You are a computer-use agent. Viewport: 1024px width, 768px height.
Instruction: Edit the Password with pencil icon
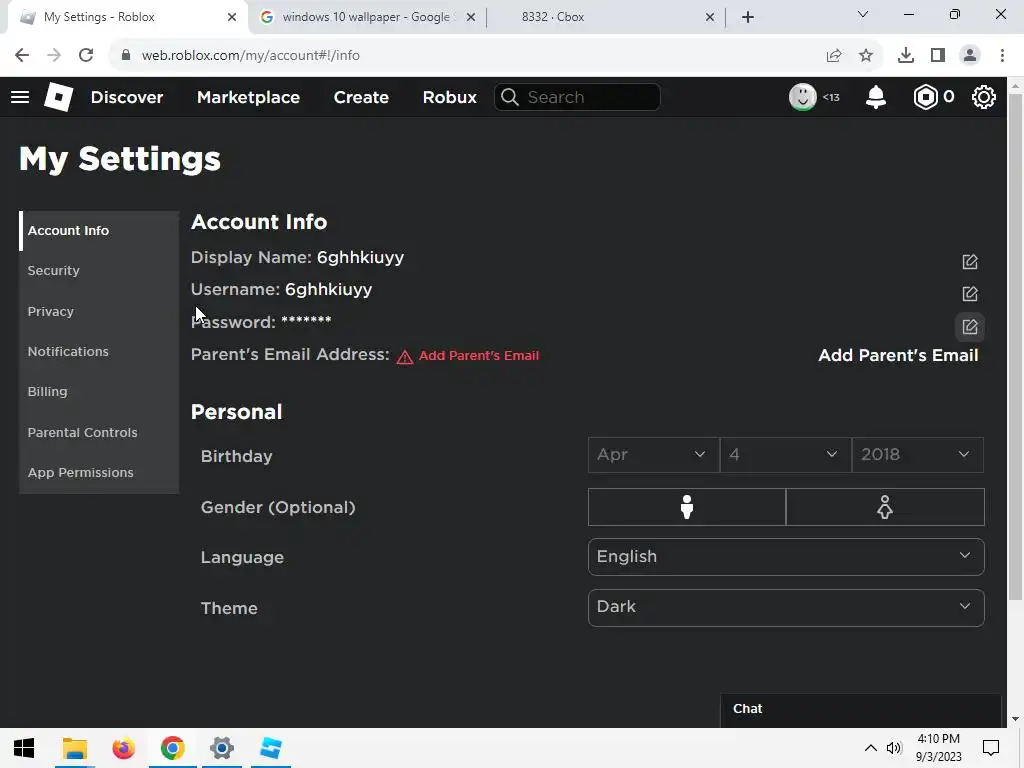[x=970, y=327]
